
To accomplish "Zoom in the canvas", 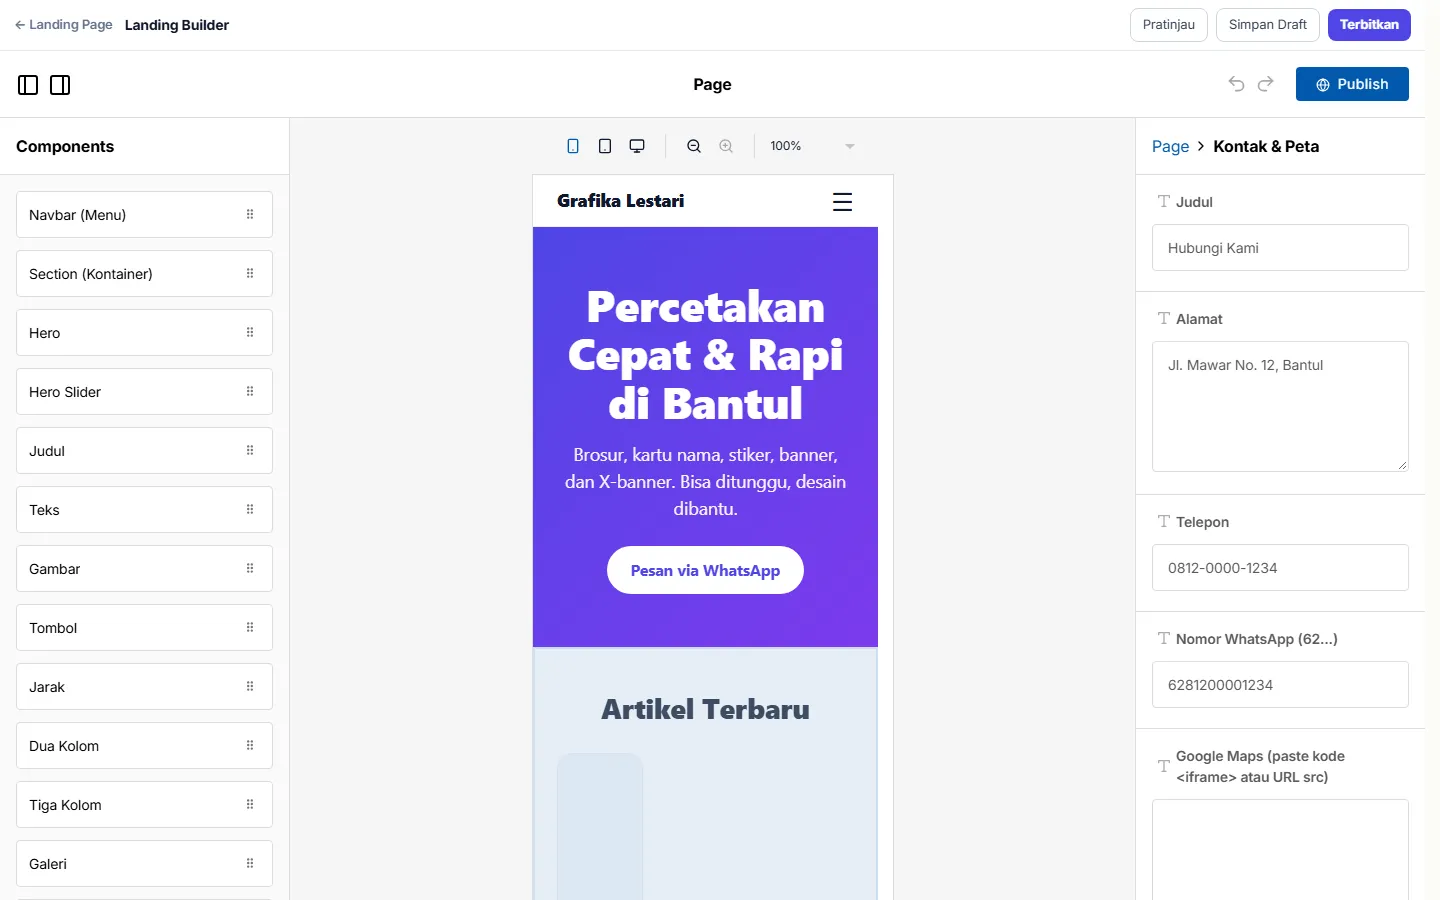I will point(726,146).
